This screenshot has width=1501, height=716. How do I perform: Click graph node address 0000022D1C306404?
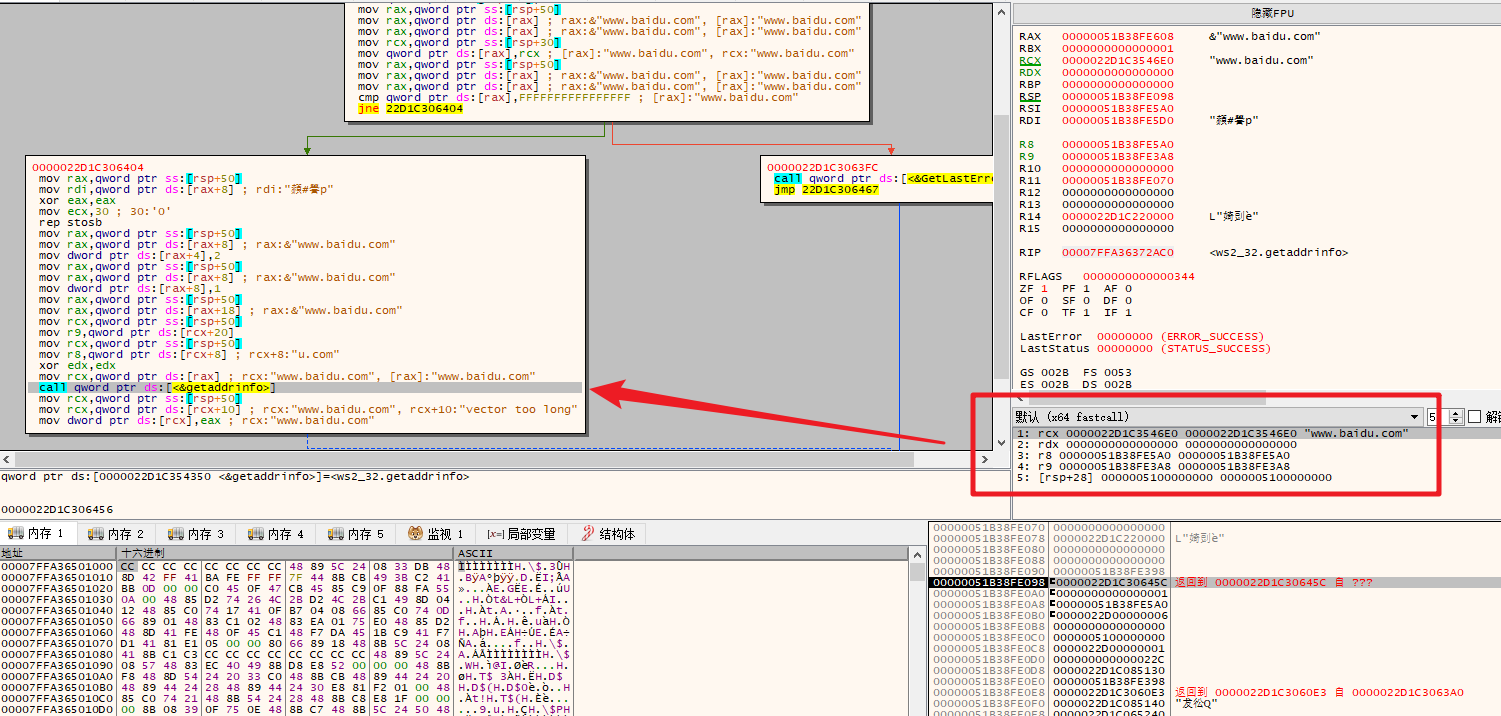click(x=88, y=167)
